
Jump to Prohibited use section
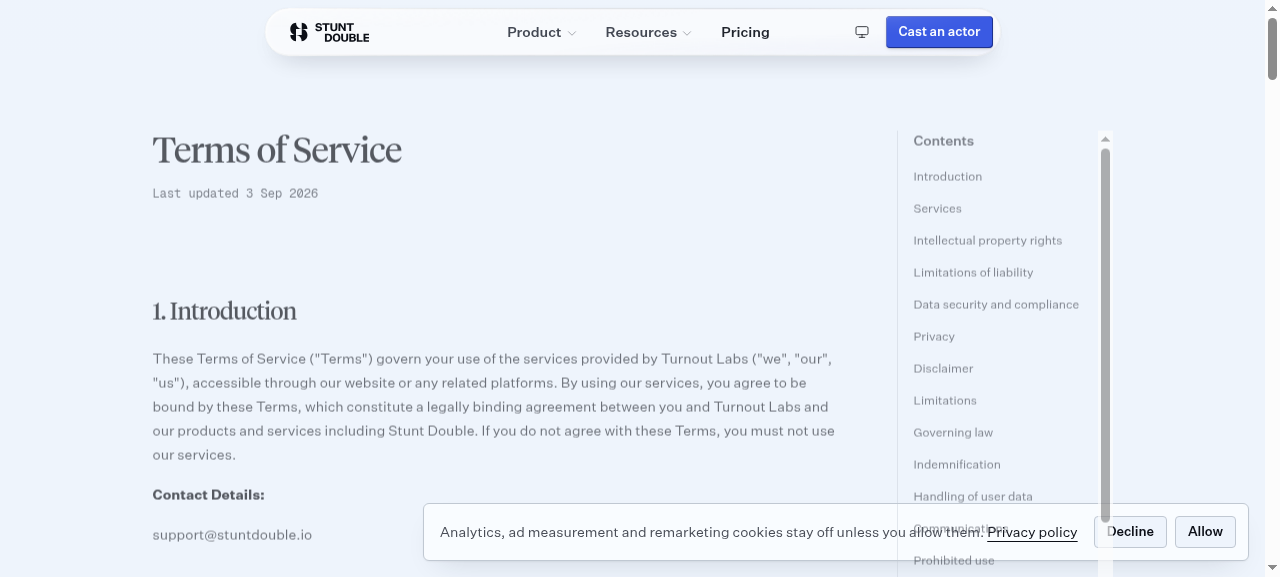pos(954,561)
